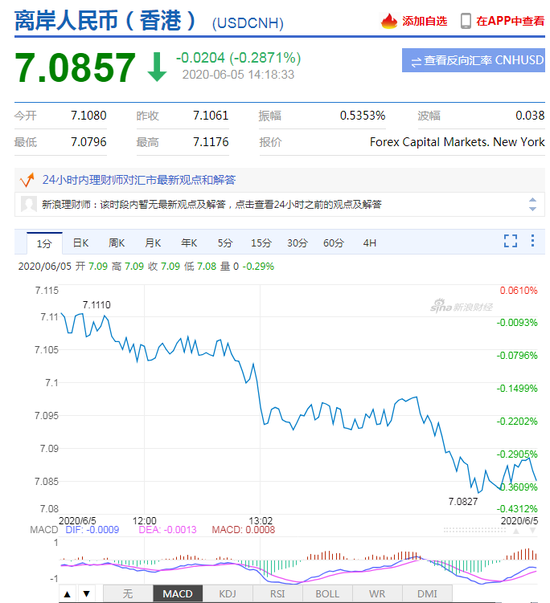Image resolution: width=550 pixels, height=603 pixels.
Task: Click the 新浪理财师 notice text
Action: point(212,205)
